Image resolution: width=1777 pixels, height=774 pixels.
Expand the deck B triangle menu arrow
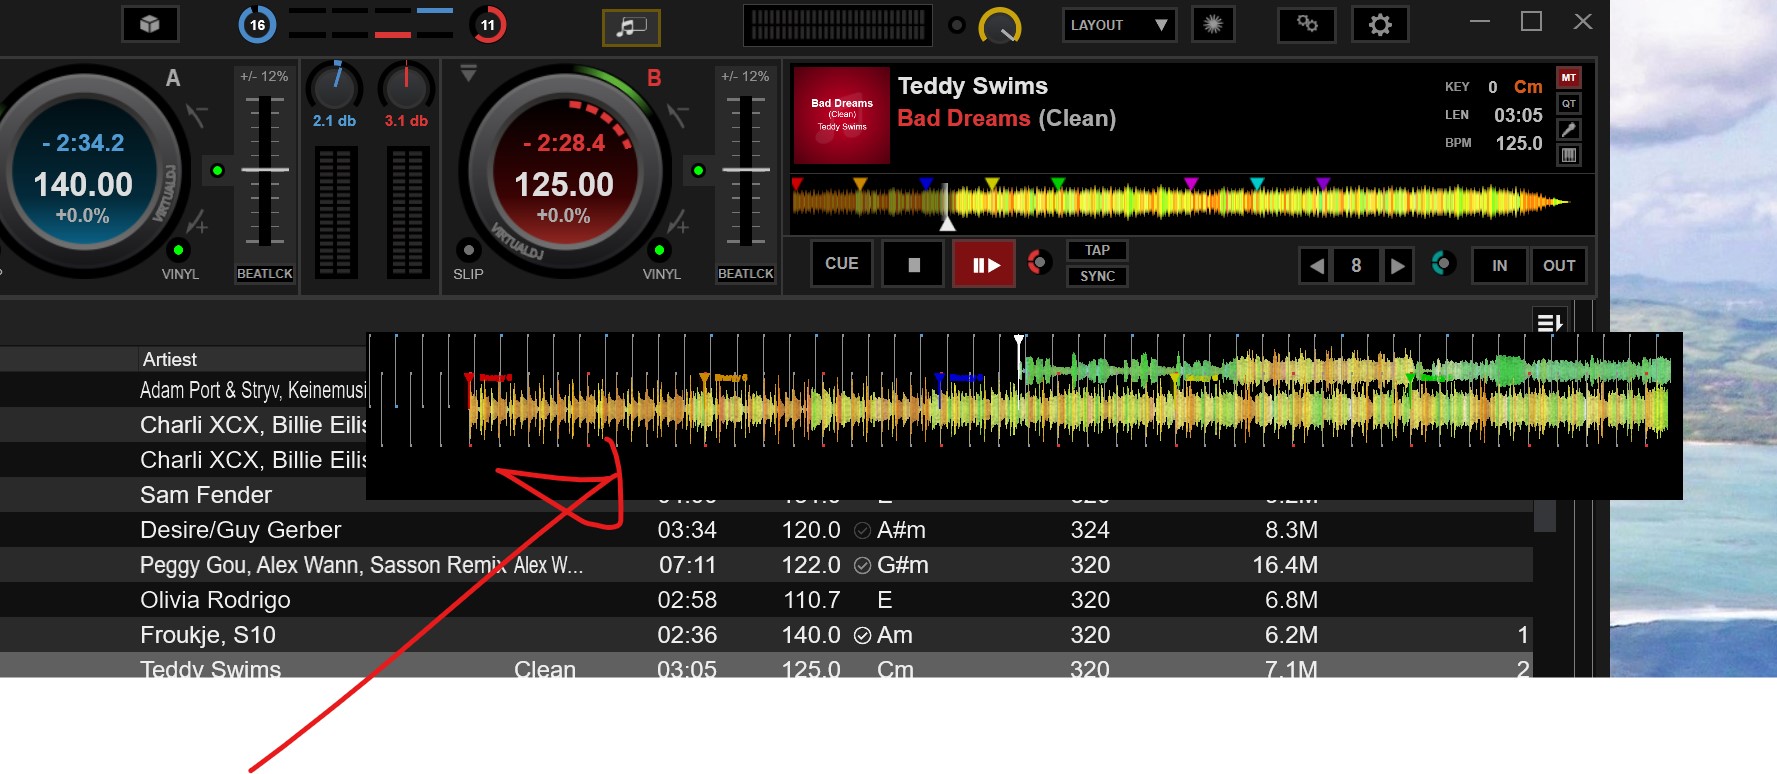pos(468,73)
